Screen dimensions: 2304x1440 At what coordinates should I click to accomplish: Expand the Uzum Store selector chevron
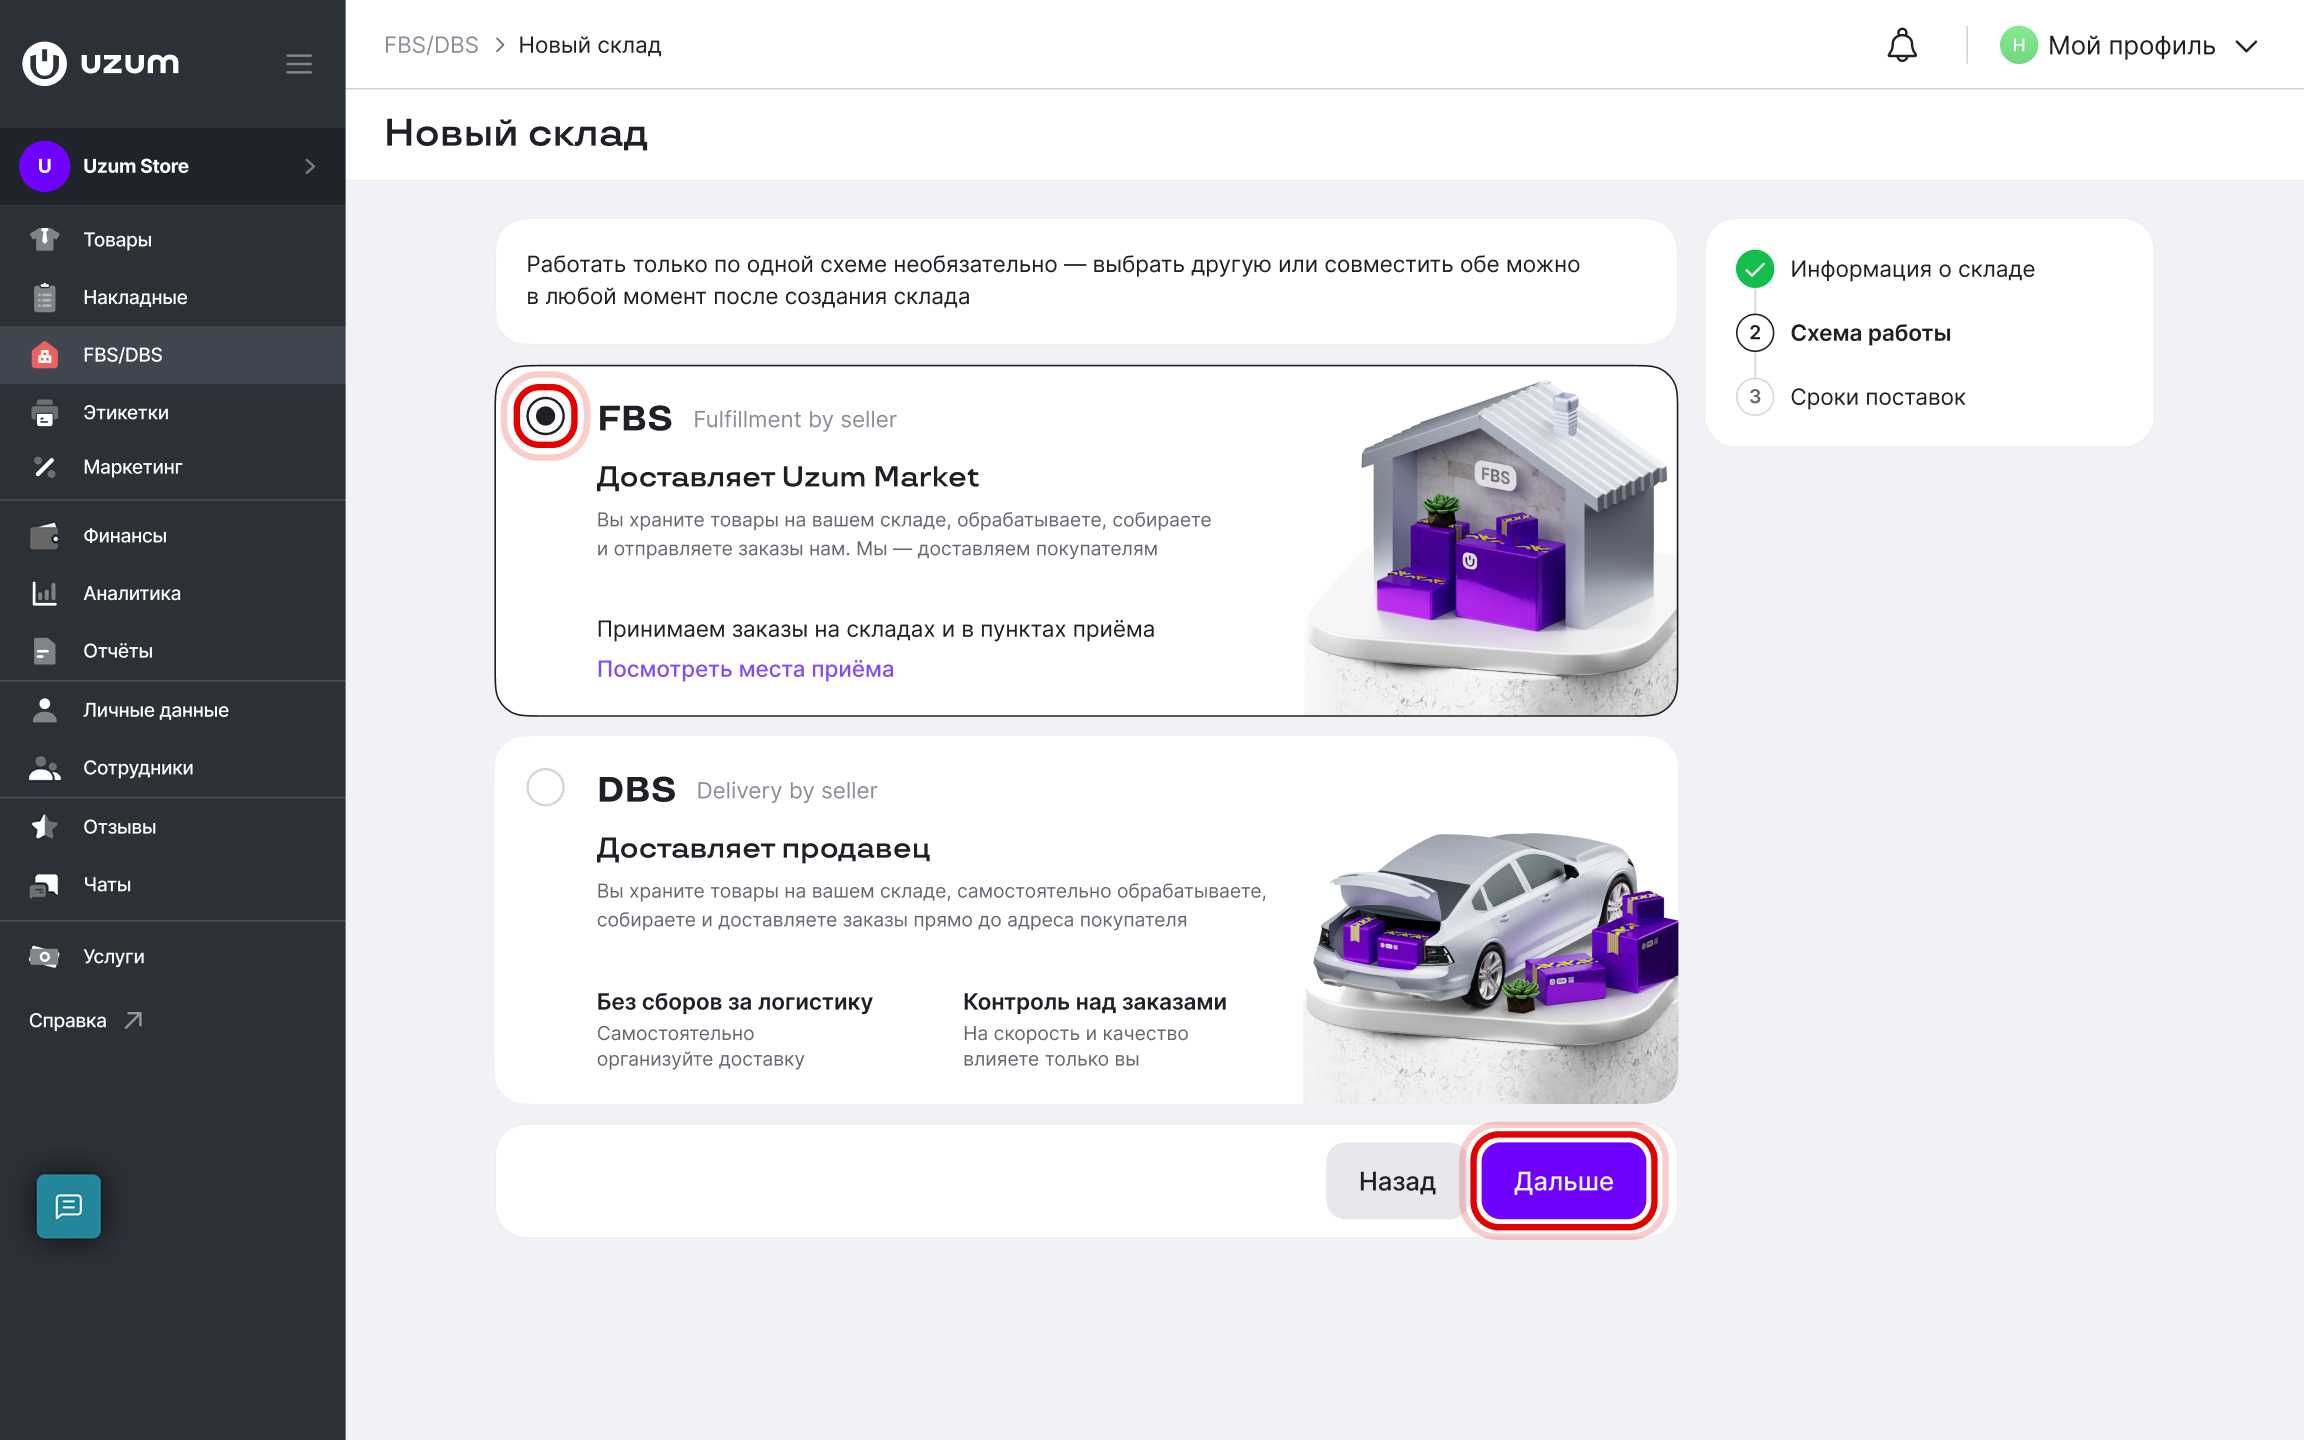click(310, 166)
